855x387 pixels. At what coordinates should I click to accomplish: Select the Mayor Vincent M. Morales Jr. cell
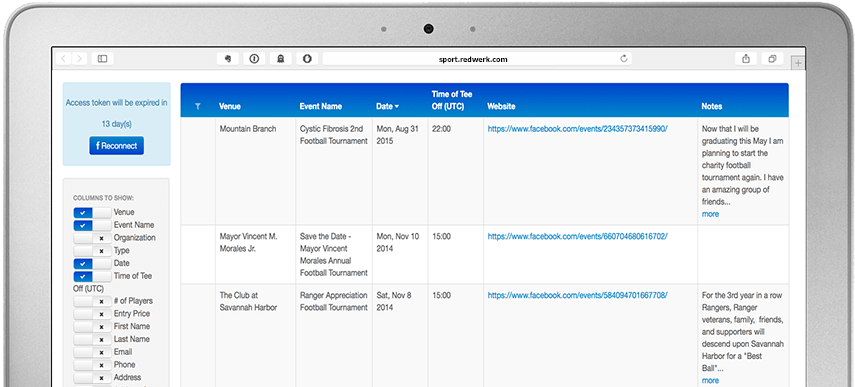256,254
